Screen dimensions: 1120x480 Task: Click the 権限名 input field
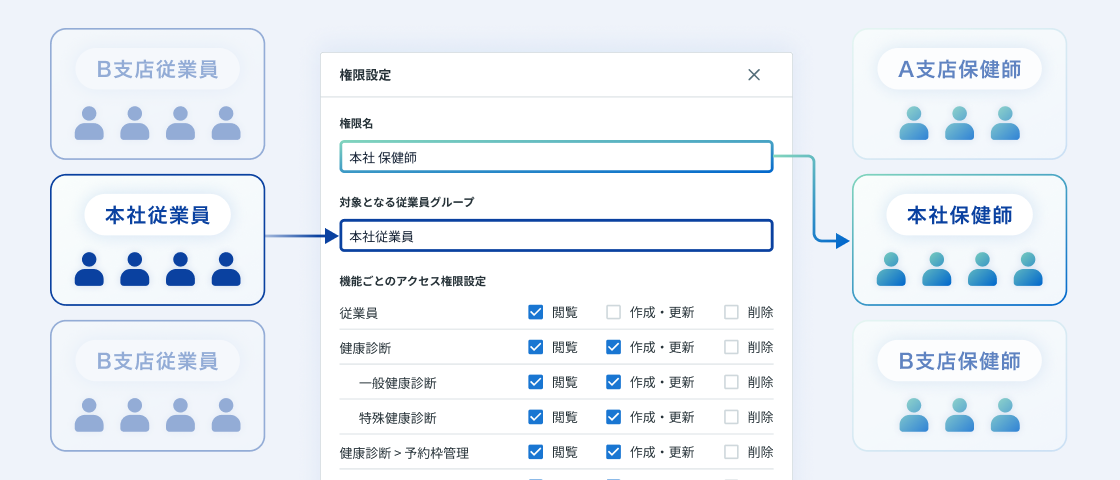click(x=556, y=157)
